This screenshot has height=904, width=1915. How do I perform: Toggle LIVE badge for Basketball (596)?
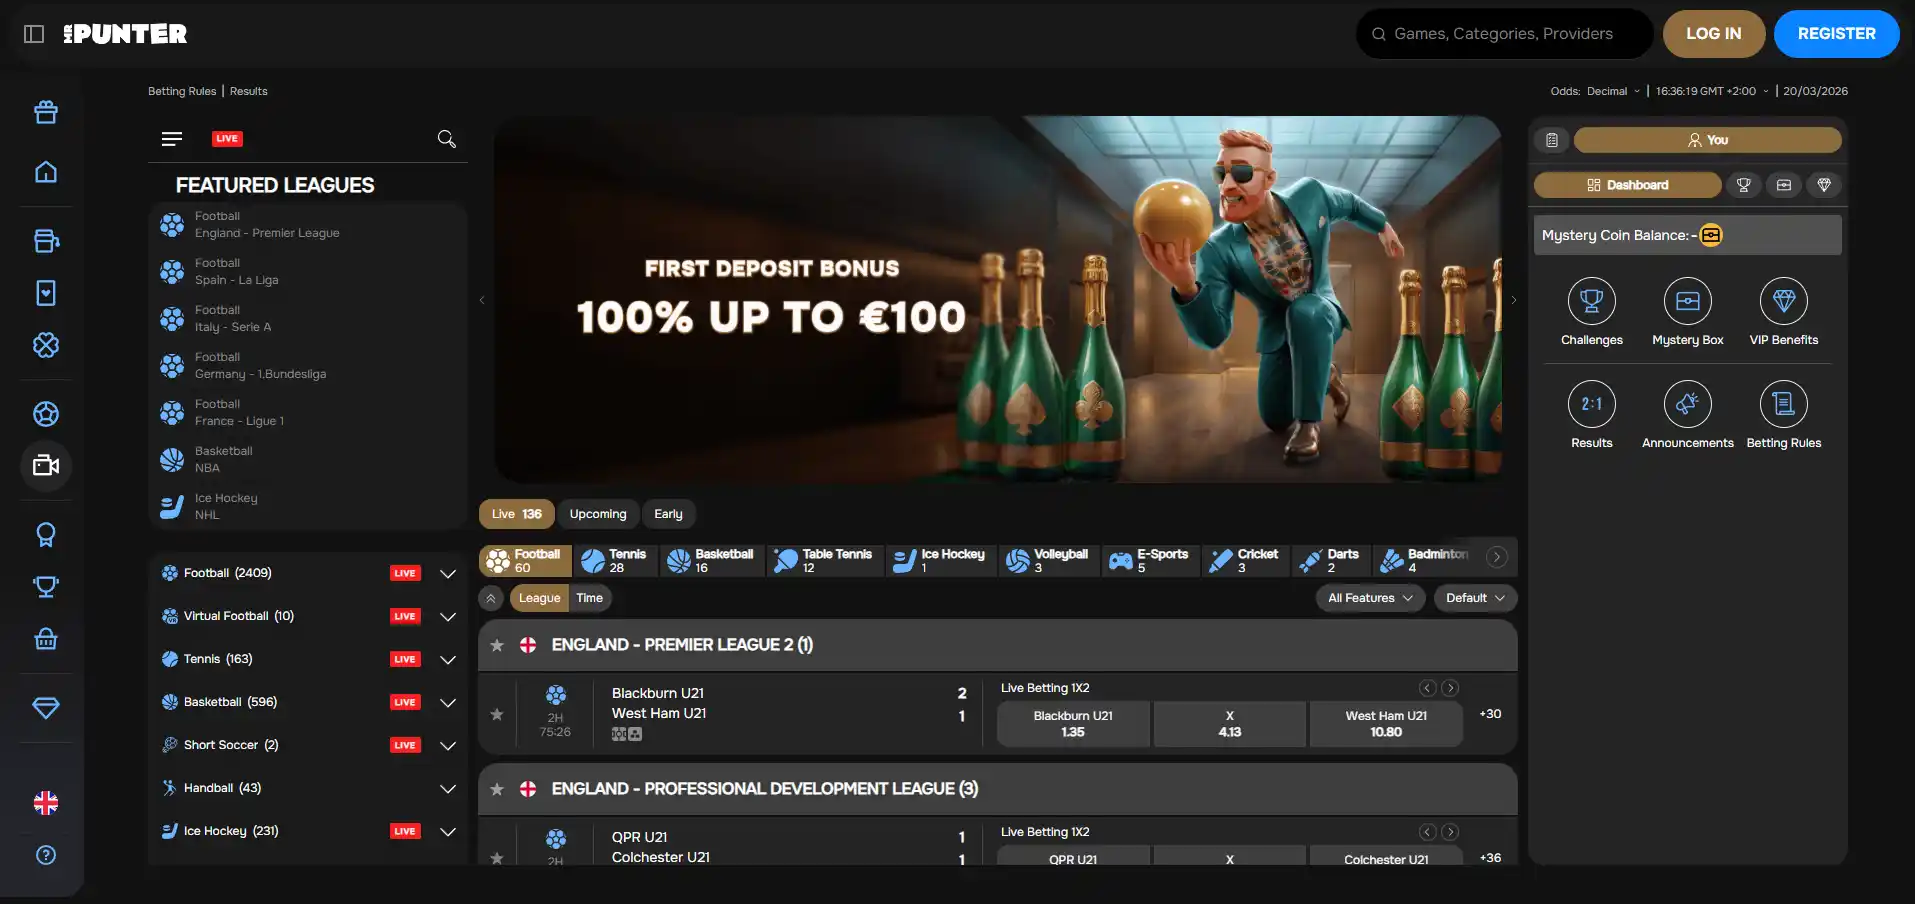[x=405, y=702]
